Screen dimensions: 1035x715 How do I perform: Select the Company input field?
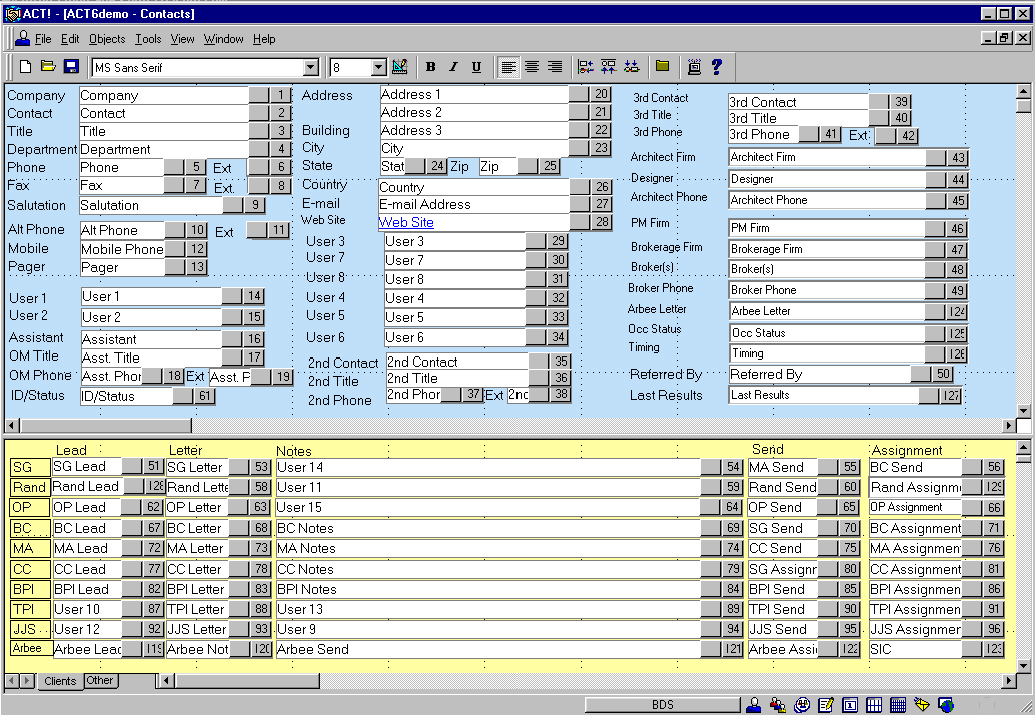(164, 95)
